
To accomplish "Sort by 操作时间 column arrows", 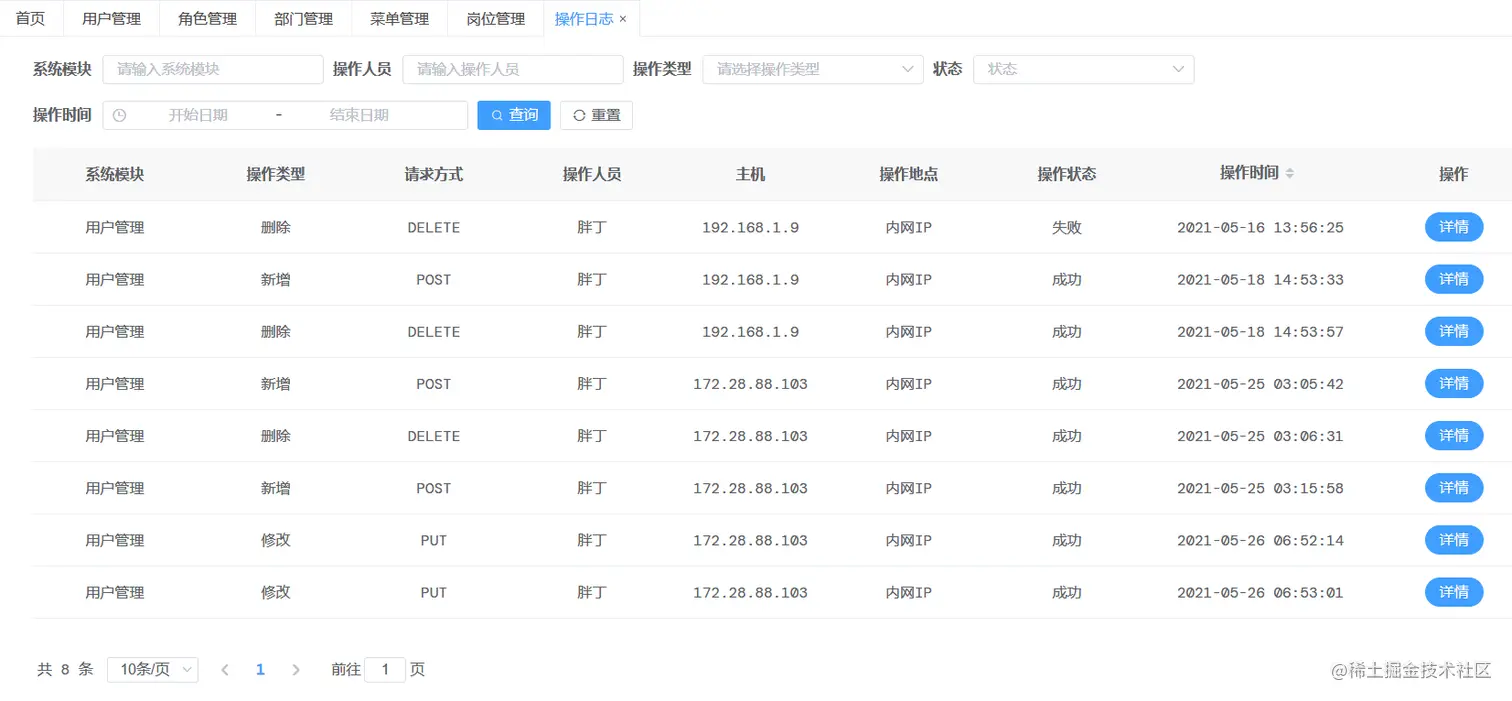I will coord(1290,173).
